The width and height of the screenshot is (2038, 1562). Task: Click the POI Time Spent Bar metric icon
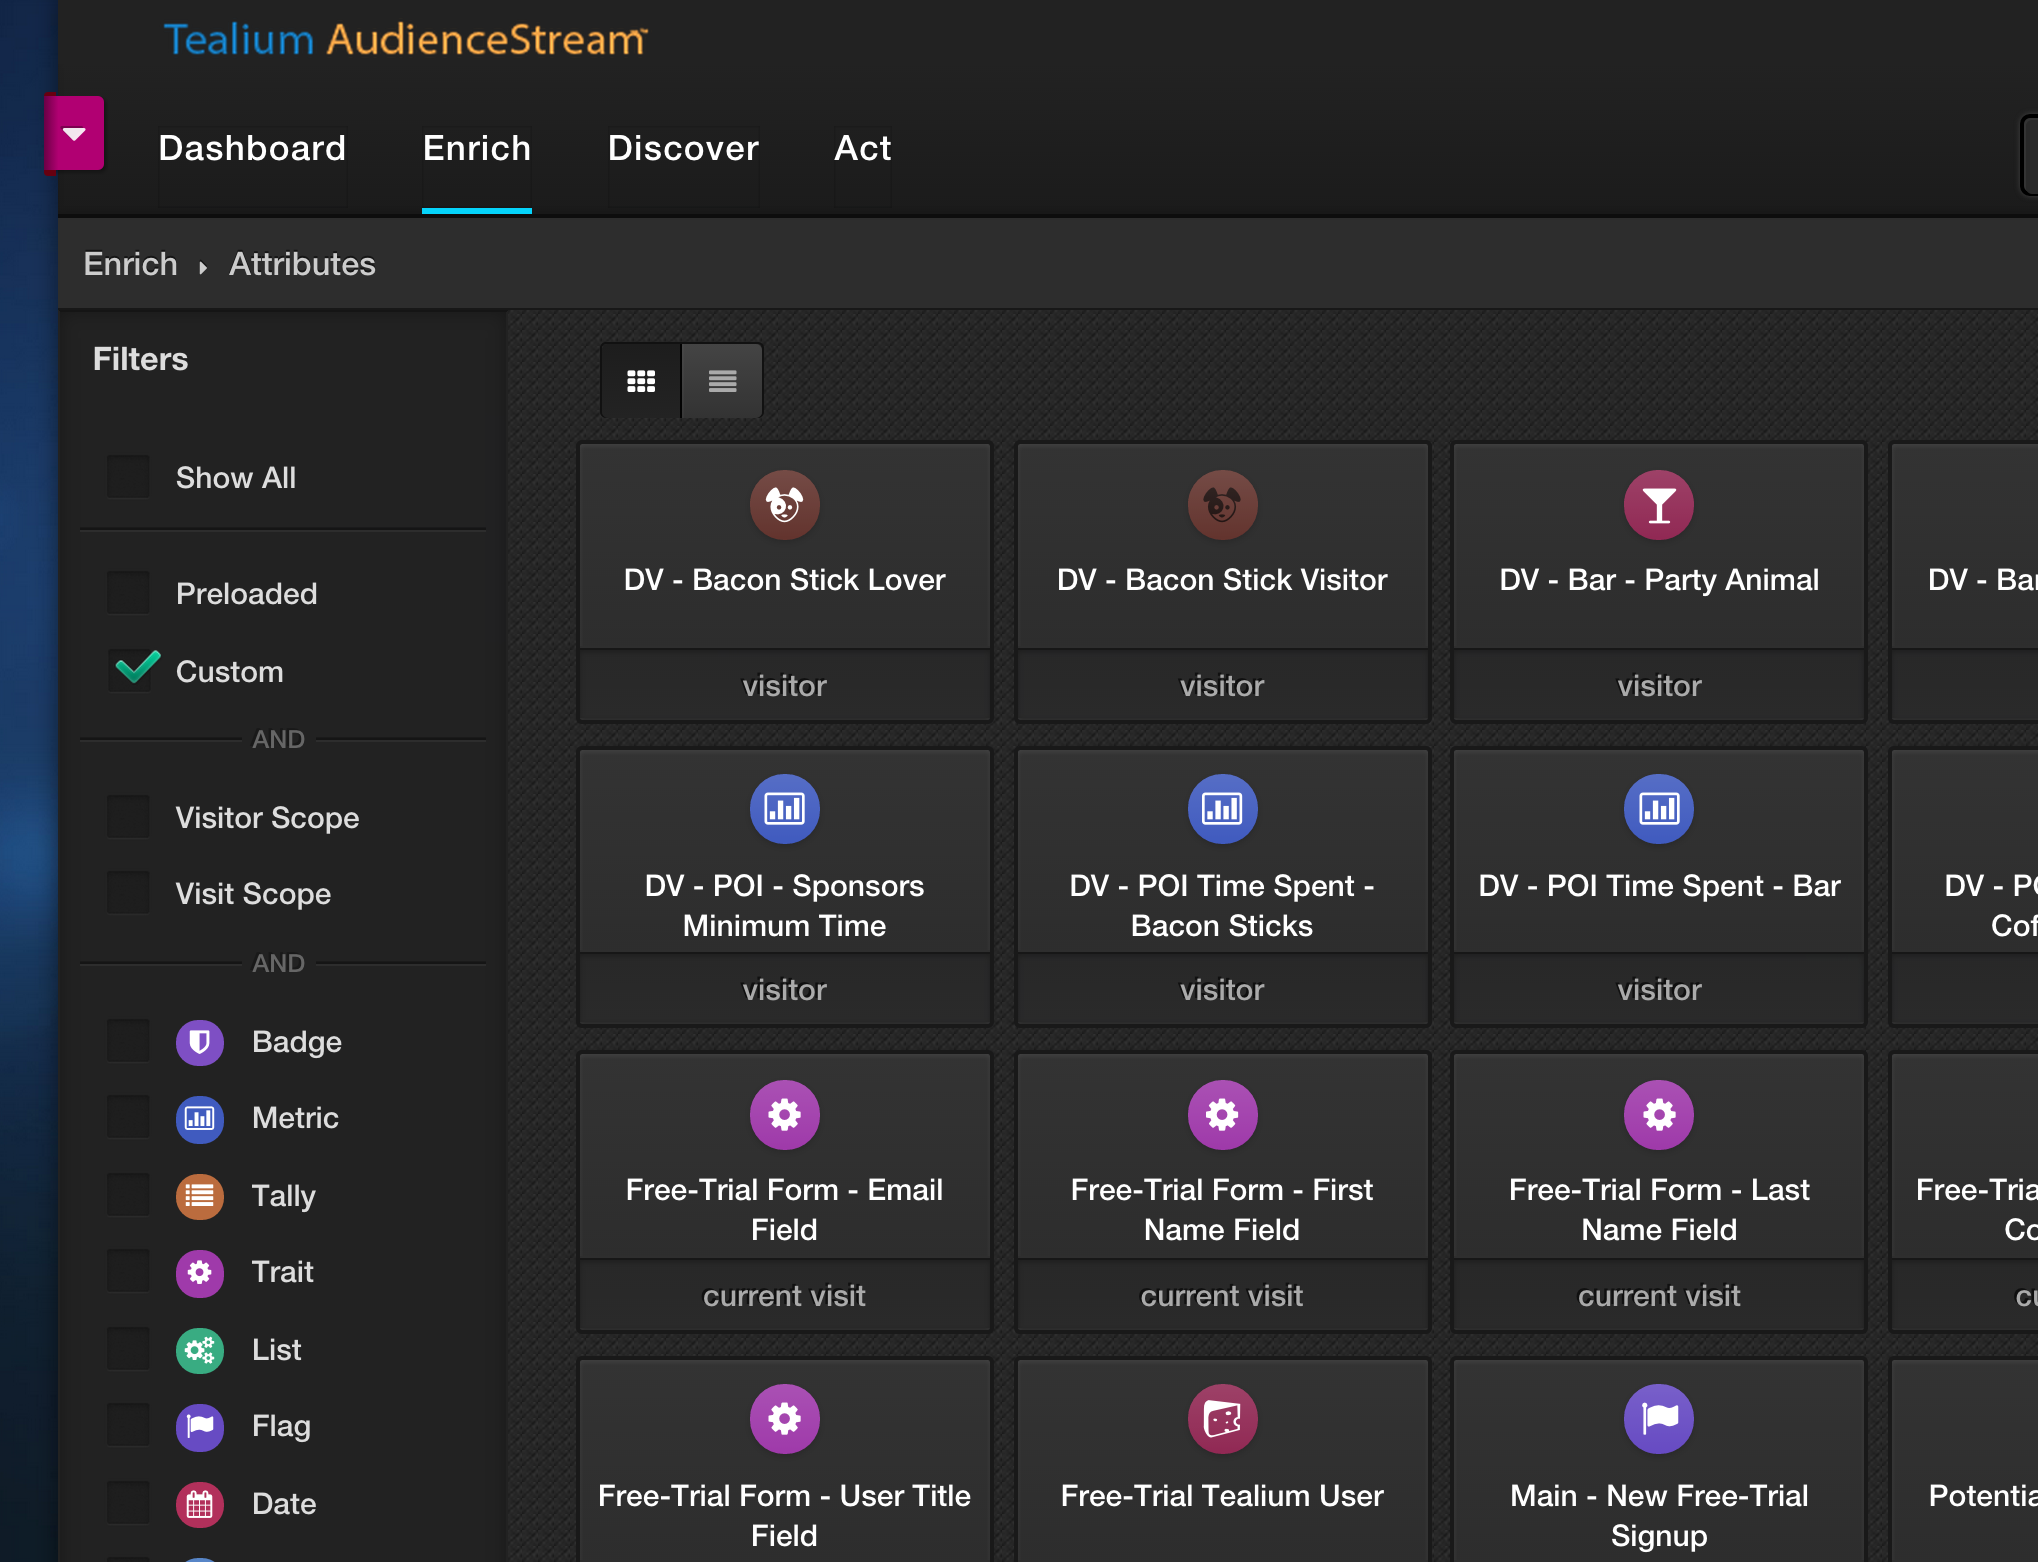[1658, 809]
